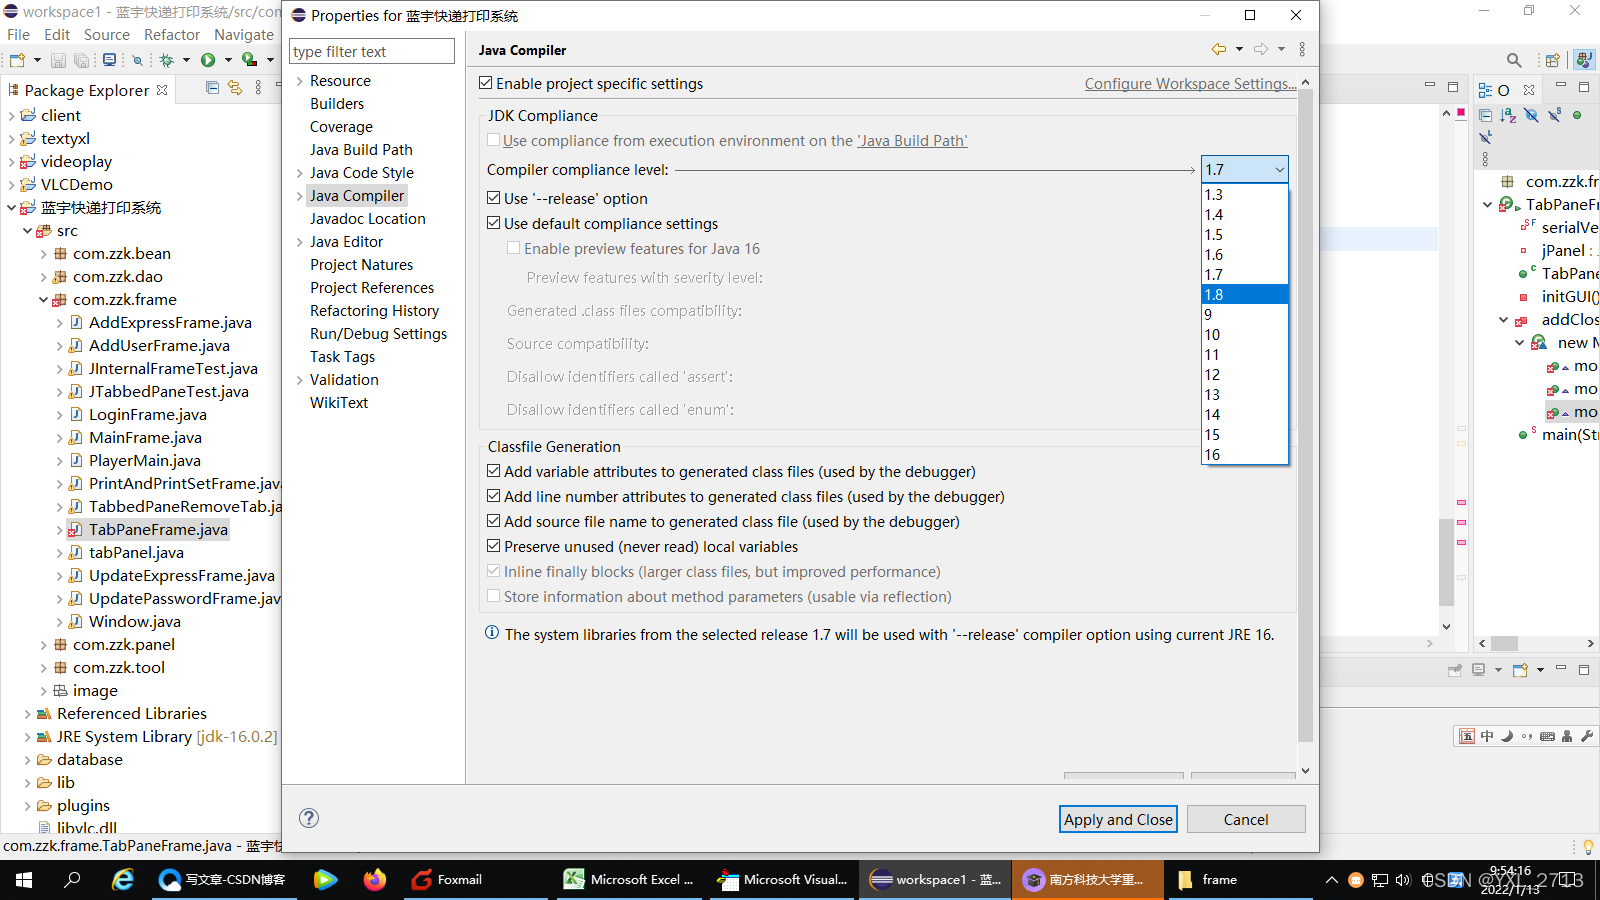Click the 'type filter text' search field
Image resolution: width=1600 pixels, height=900 pixels.
coord(371,50)
